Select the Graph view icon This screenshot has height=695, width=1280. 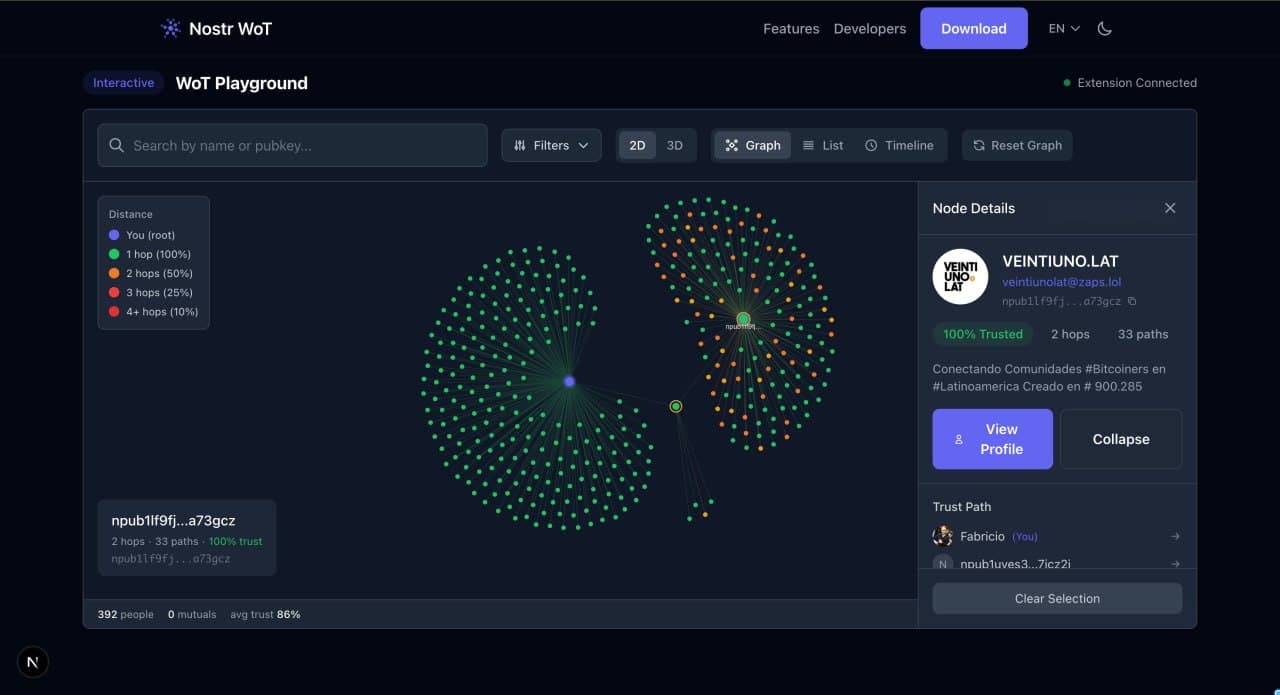[x=732, y=145]
